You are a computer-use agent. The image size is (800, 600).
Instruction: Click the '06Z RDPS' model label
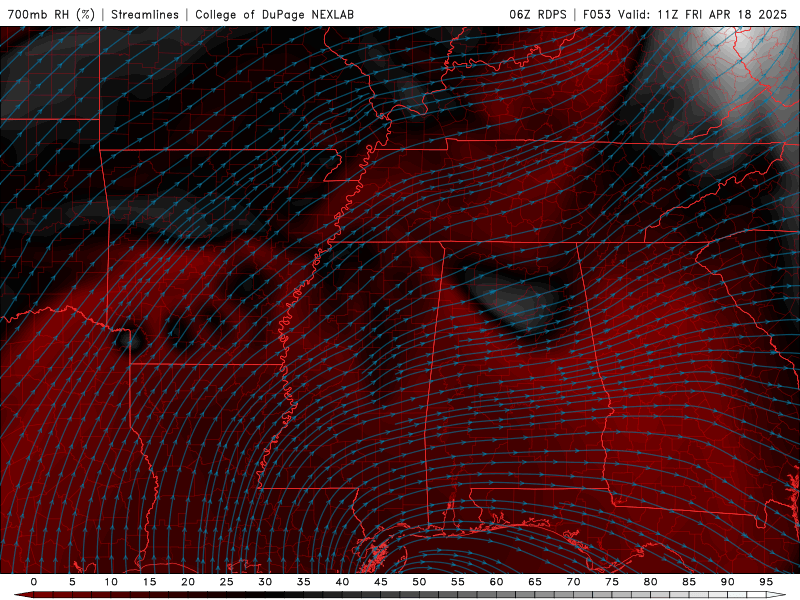point(537,14)
